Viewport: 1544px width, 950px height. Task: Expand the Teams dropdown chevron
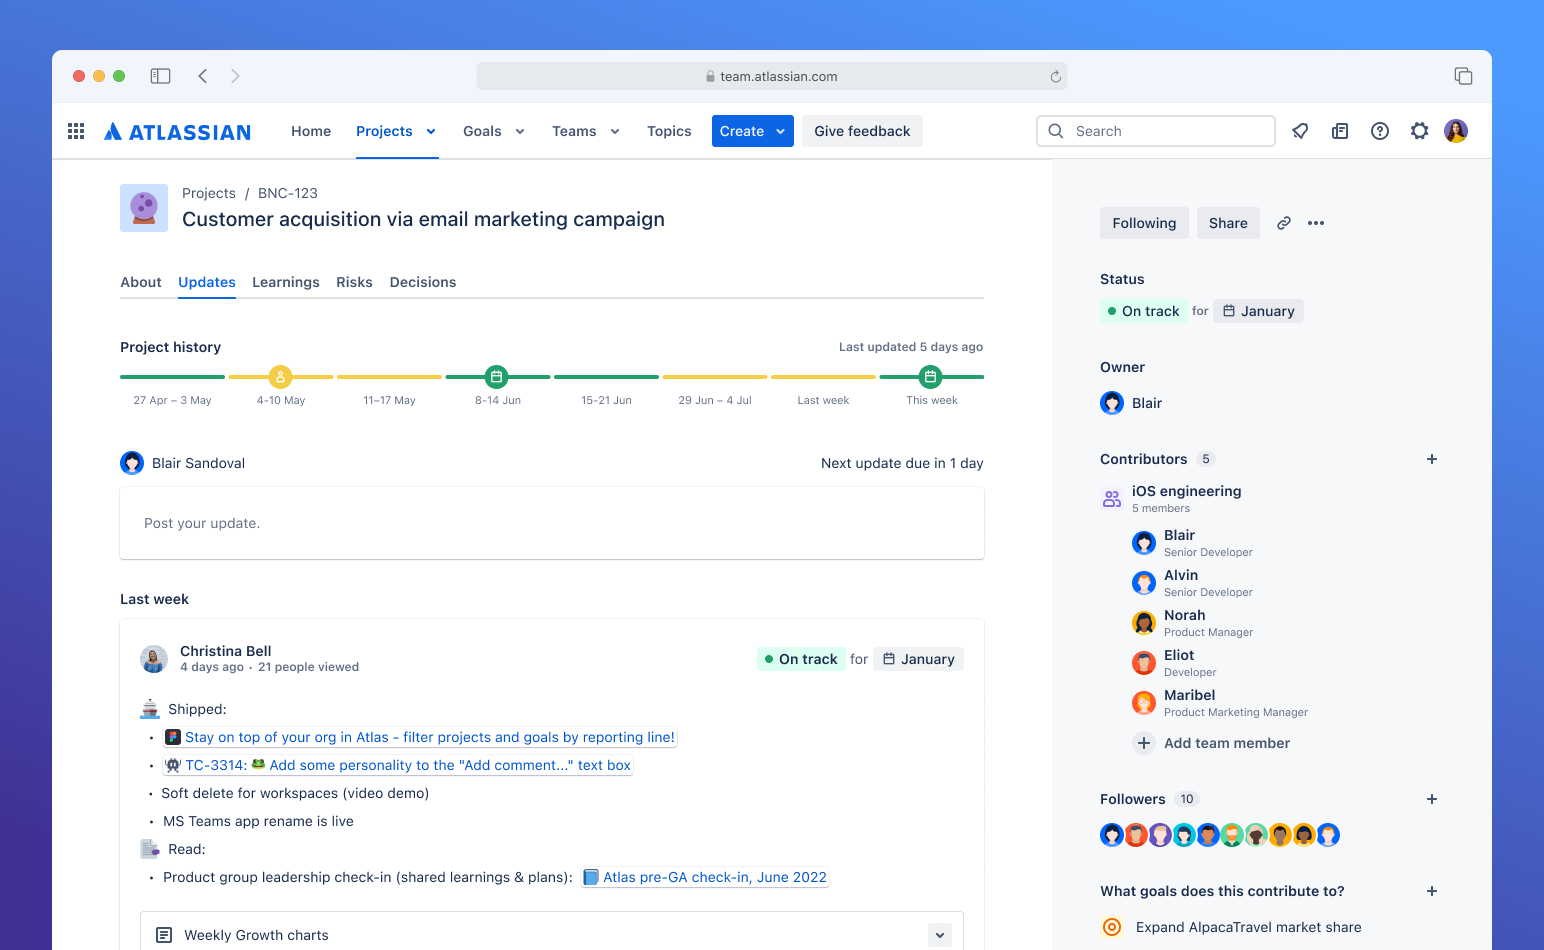coord(615,131)
